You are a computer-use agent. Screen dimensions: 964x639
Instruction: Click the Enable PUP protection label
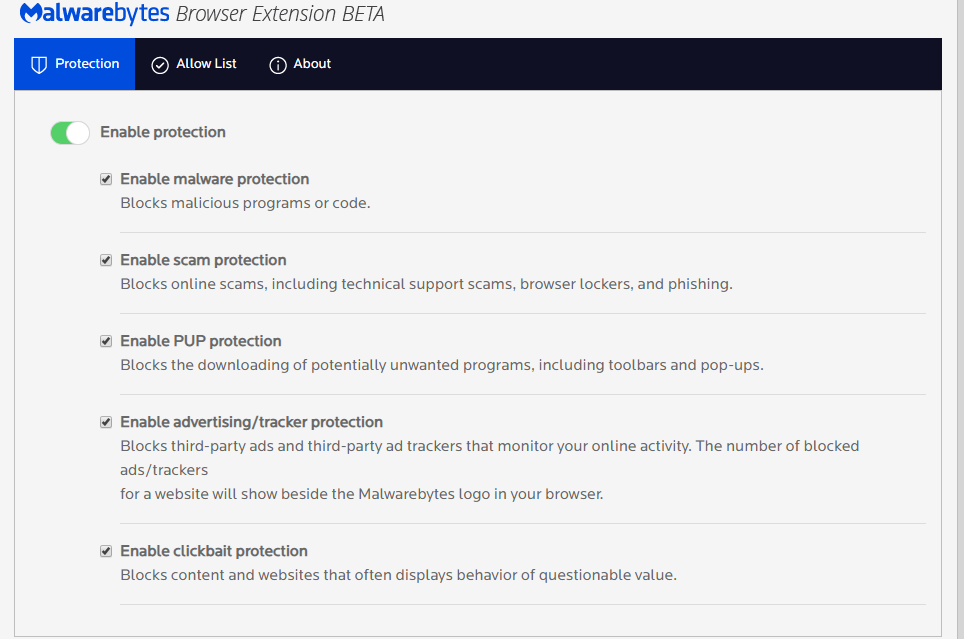[201, 341]
